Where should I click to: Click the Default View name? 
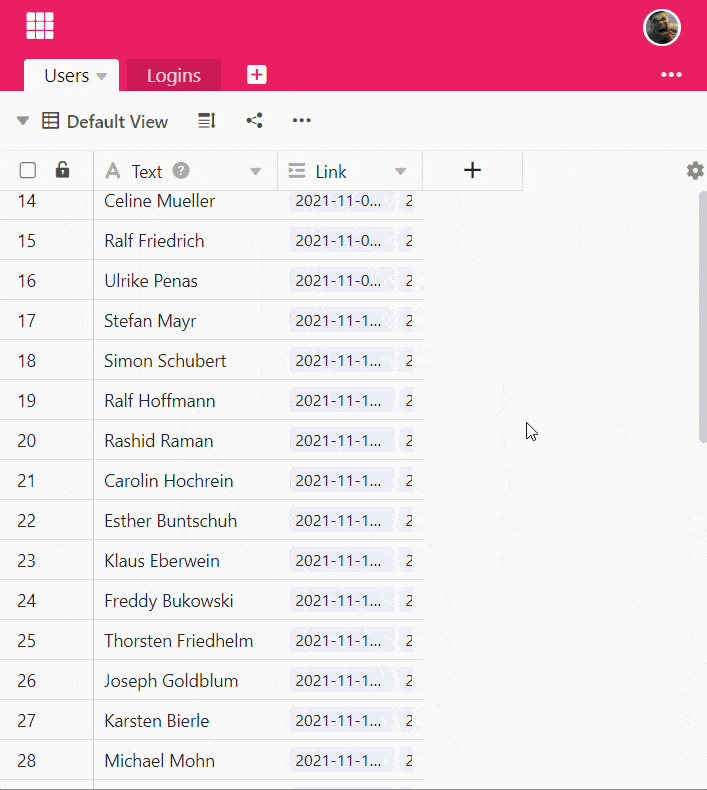point(117,121)
